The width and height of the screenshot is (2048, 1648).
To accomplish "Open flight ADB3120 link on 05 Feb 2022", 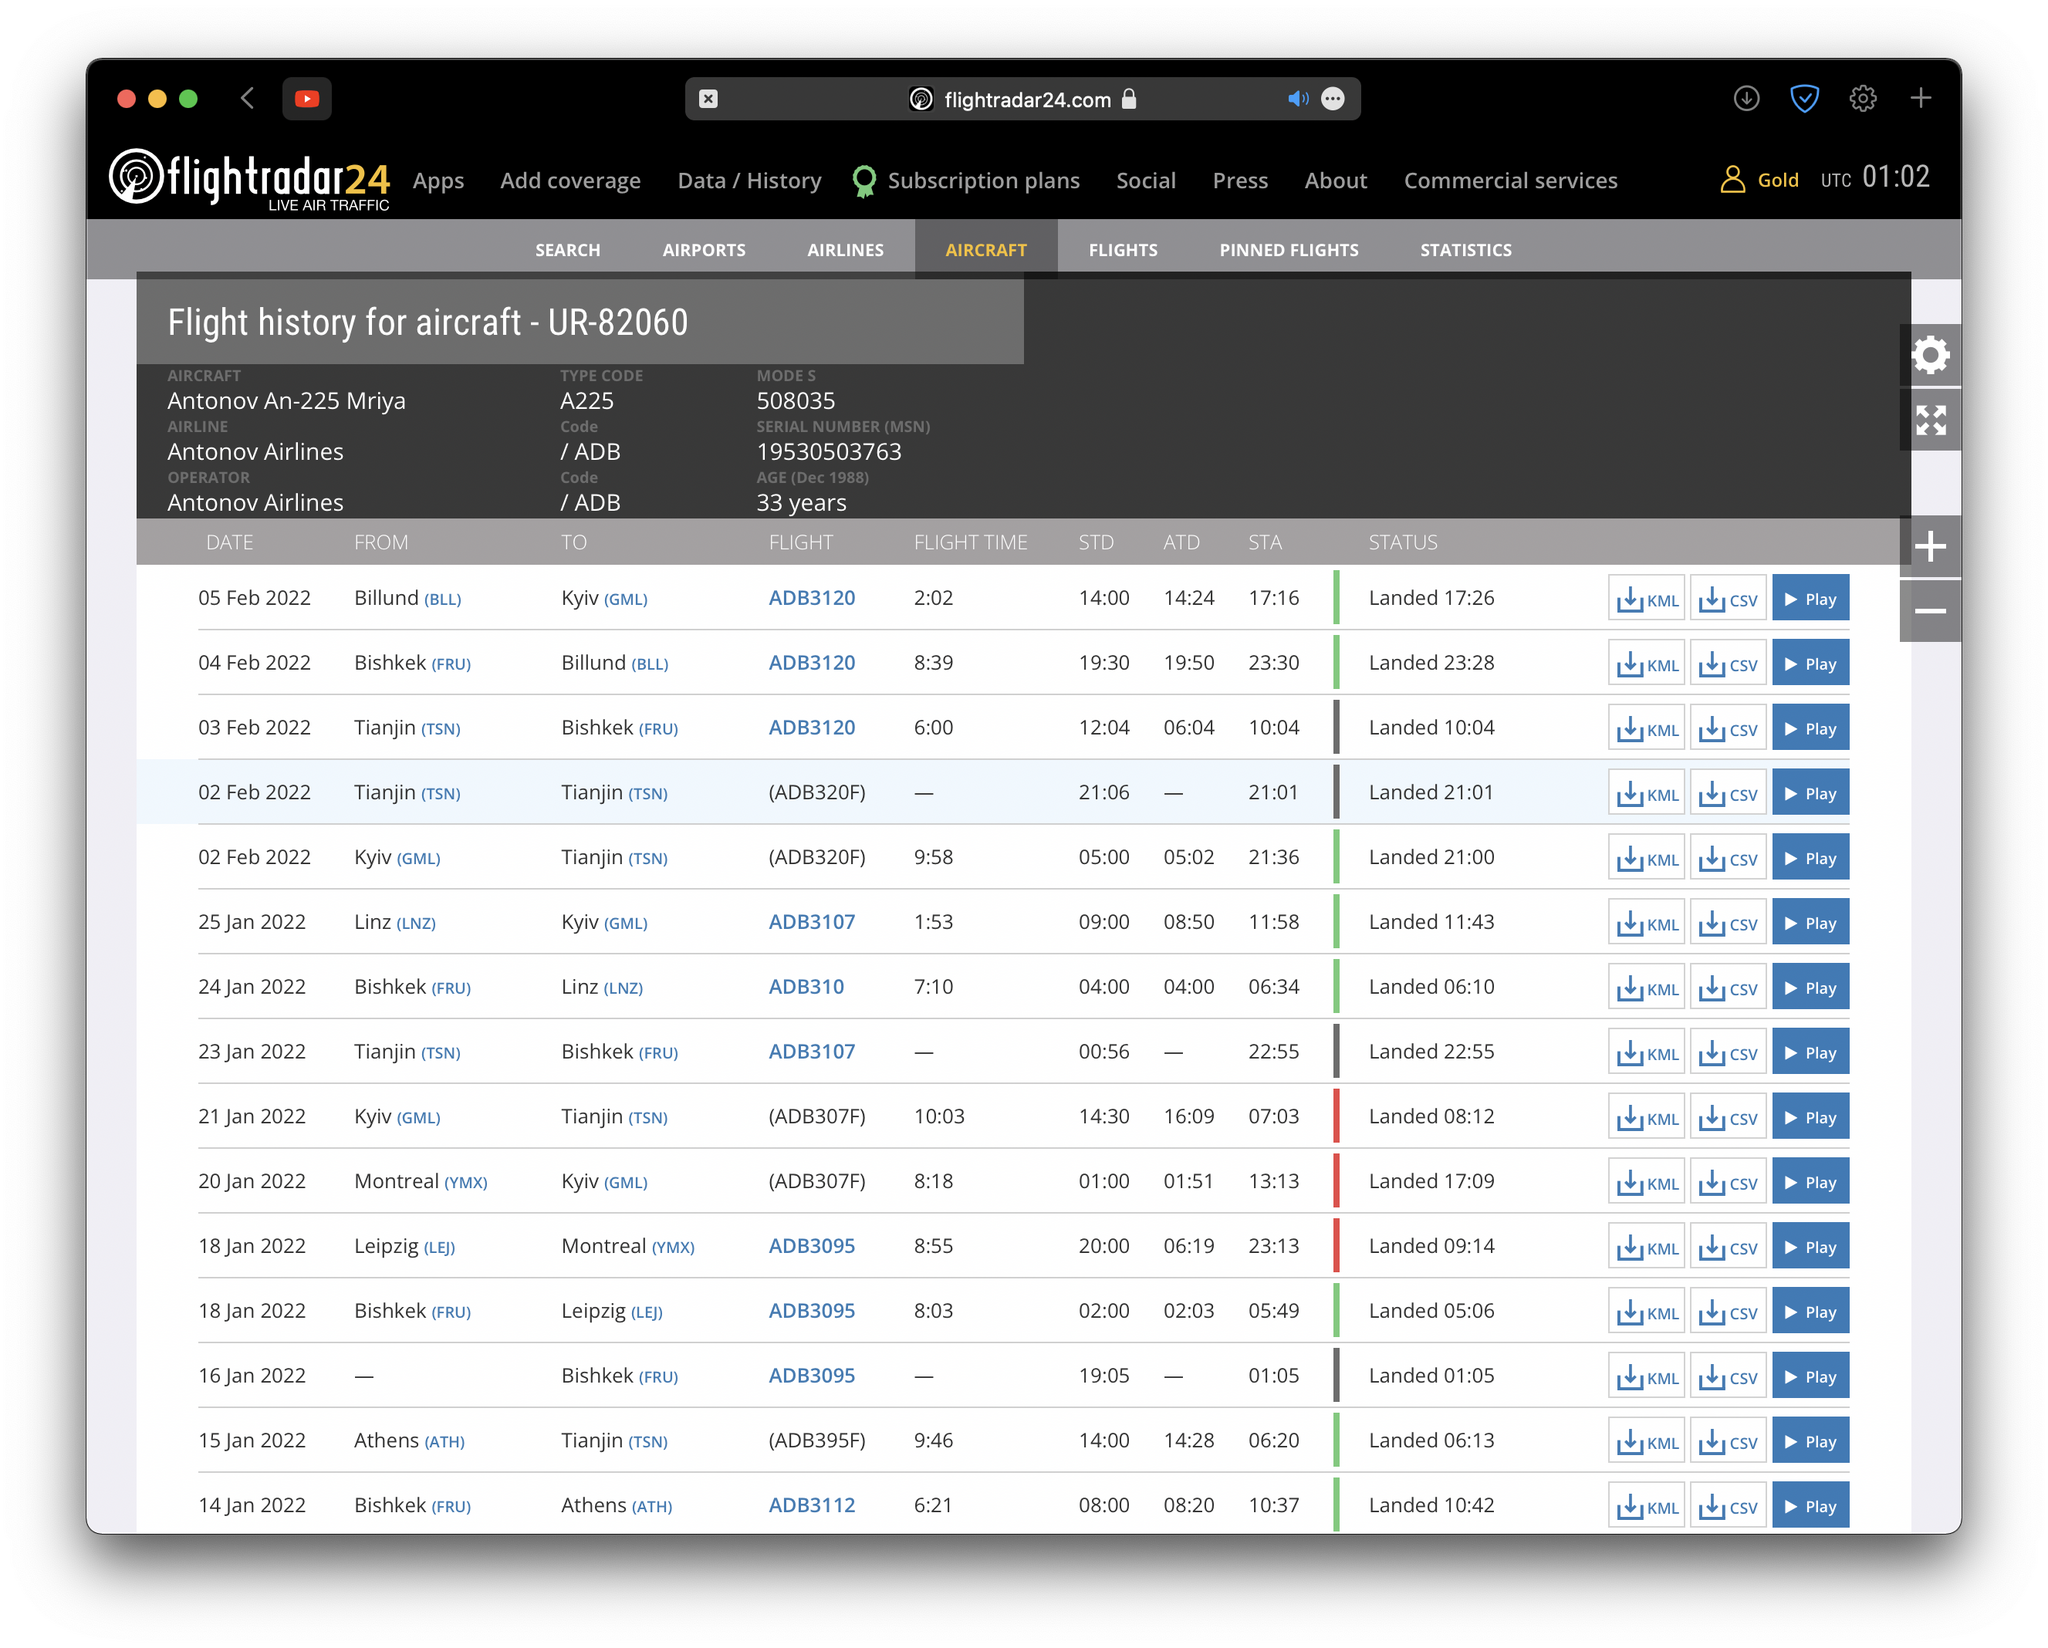I will (811, 598).
